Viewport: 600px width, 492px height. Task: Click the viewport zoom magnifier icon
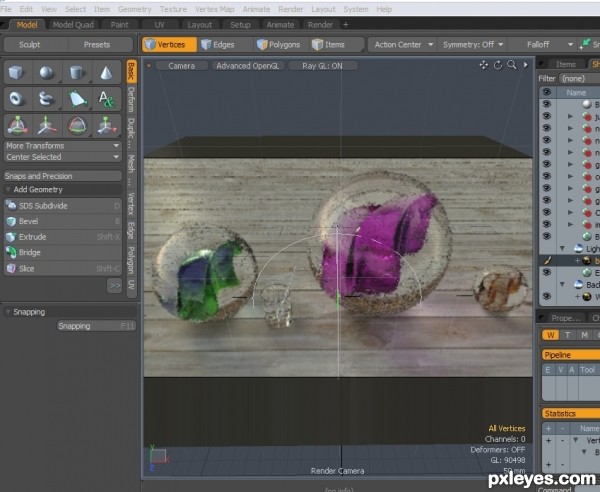point(512,65)
